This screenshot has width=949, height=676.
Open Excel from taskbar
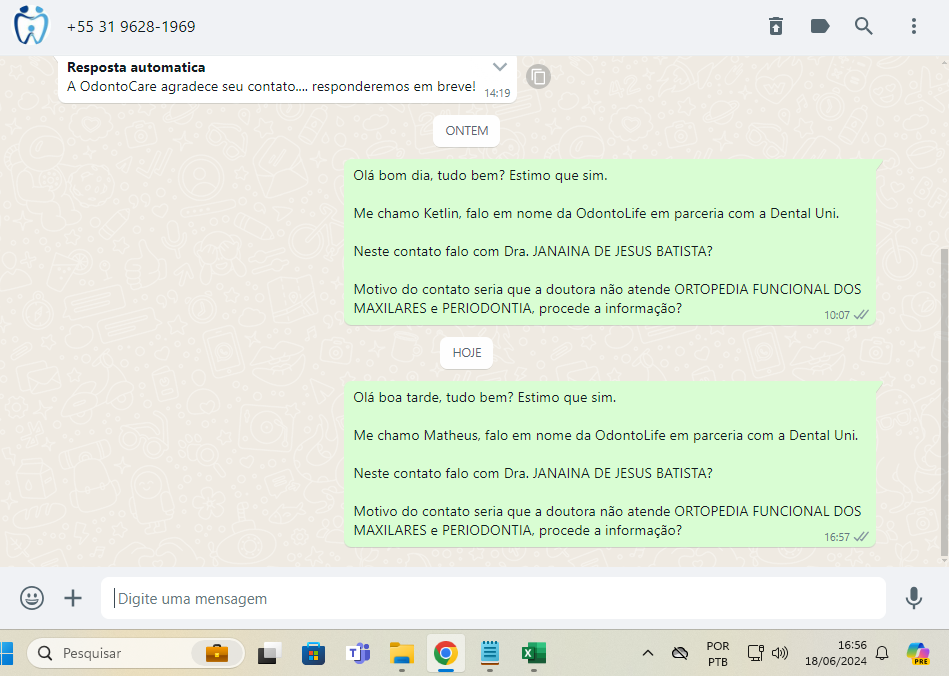point(533,653)
